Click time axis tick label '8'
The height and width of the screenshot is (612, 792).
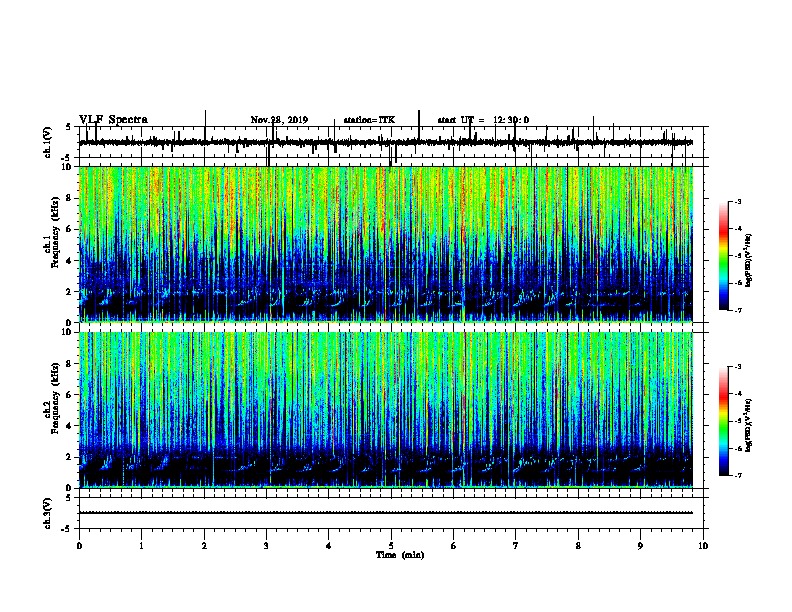click(x=578, y=546)
